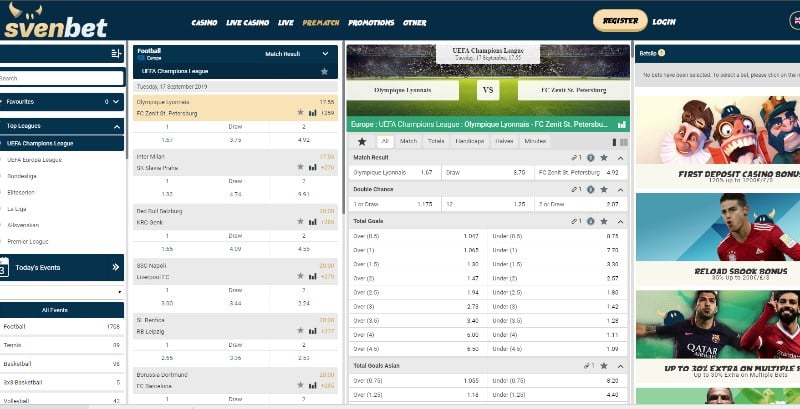
Task: Switch markets to two-column layout
Action: pos(623,142)
